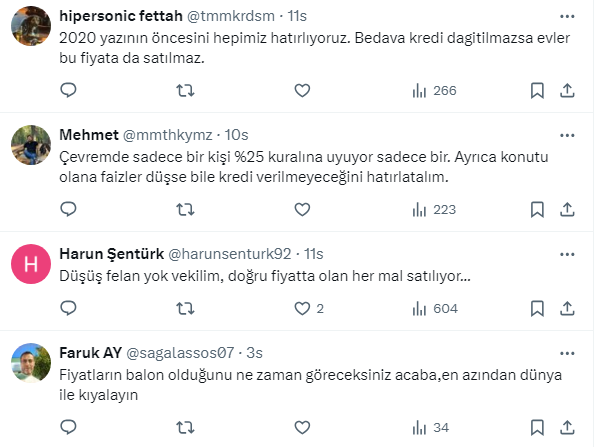Bookmark hipersonic fettah's tweet

(x=537, y=91)
